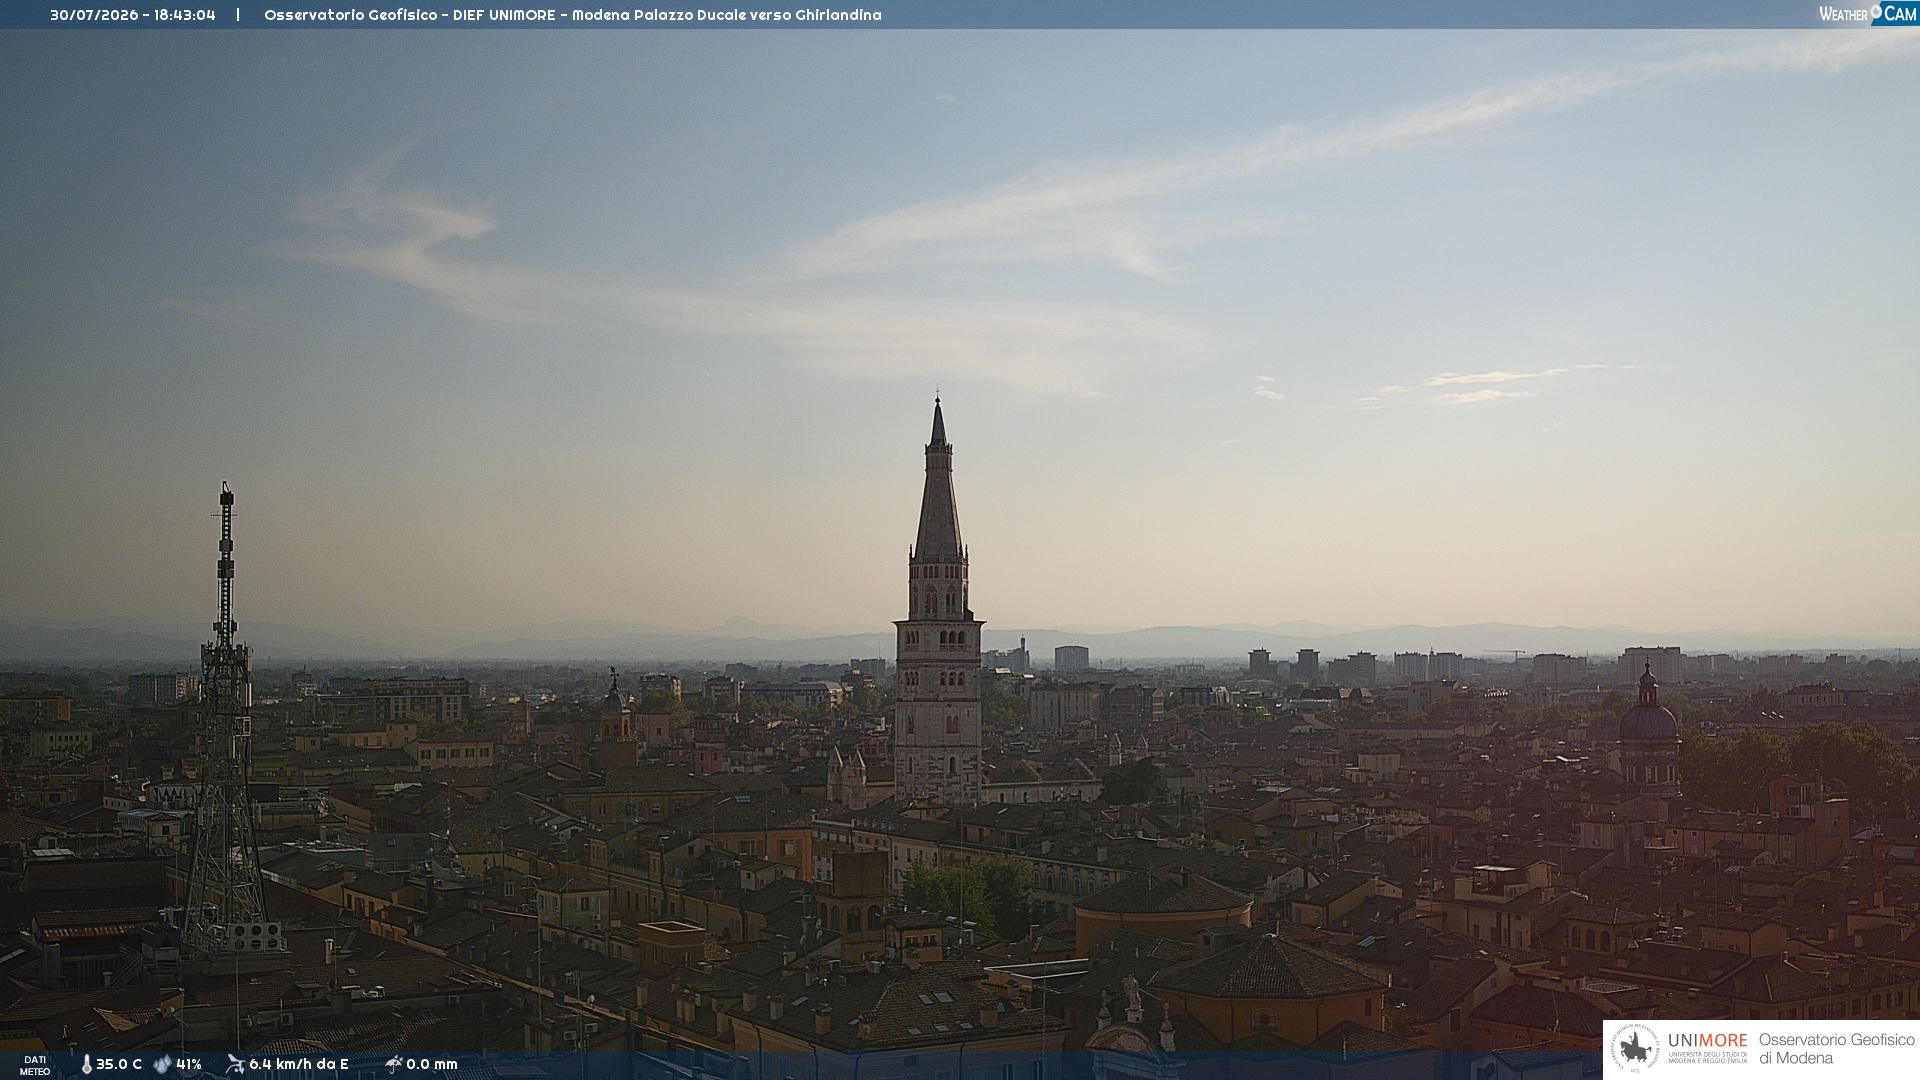Click the 6.4 km/h da E wind reading
Viewport: 1920px width, 1080px height.
pos(299,1064)
